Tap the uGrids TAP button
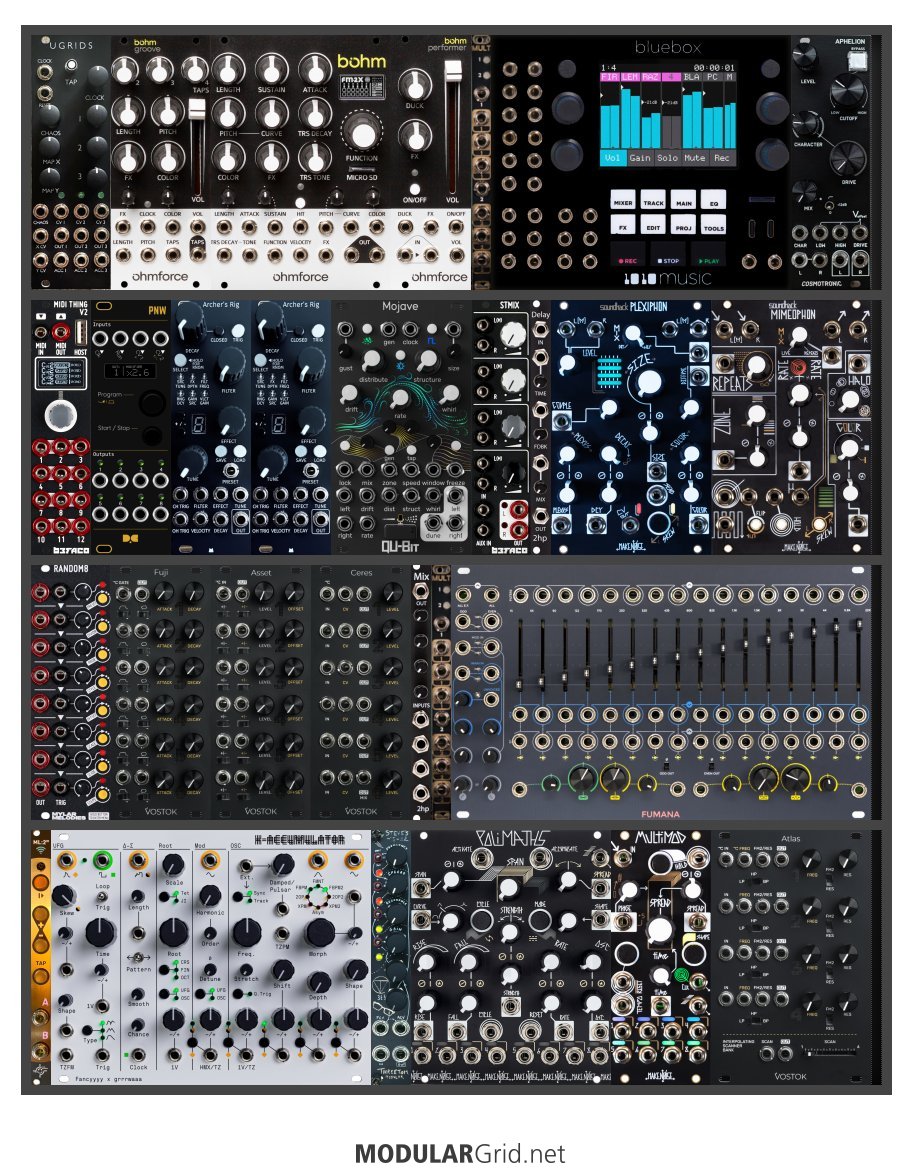The image size is (922, 1175). pyautogui.click(x=72, y=65)
